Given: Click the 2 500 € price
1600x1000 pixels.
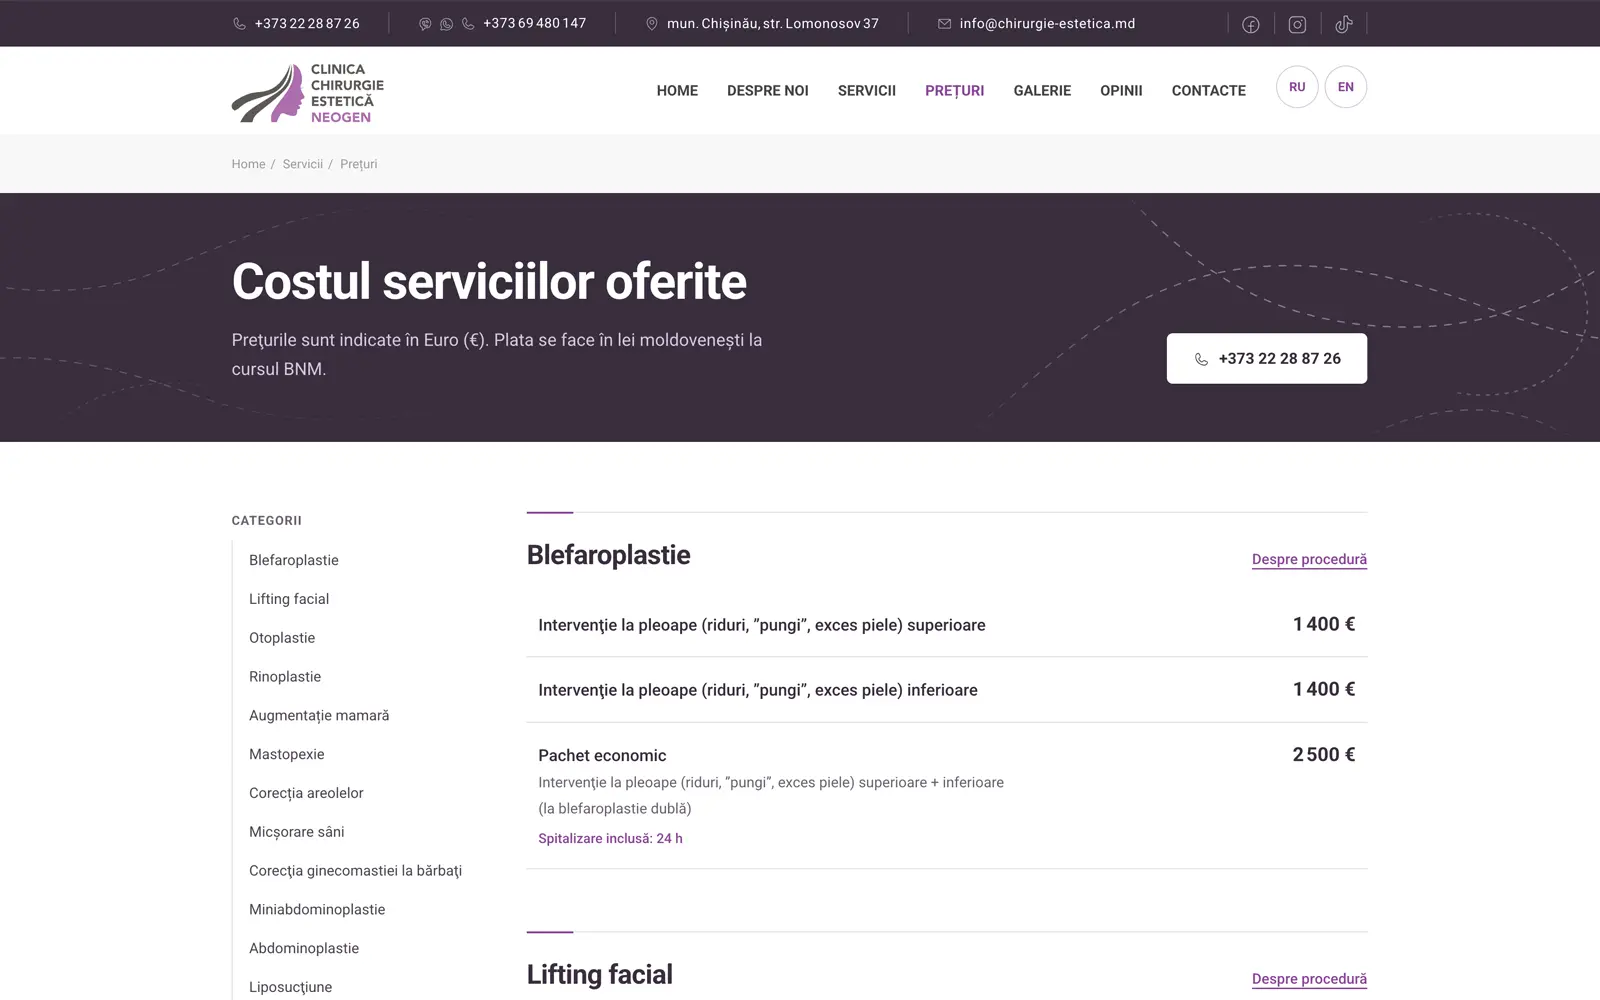Looking at the screenshot, I should tap(1324, 755).
